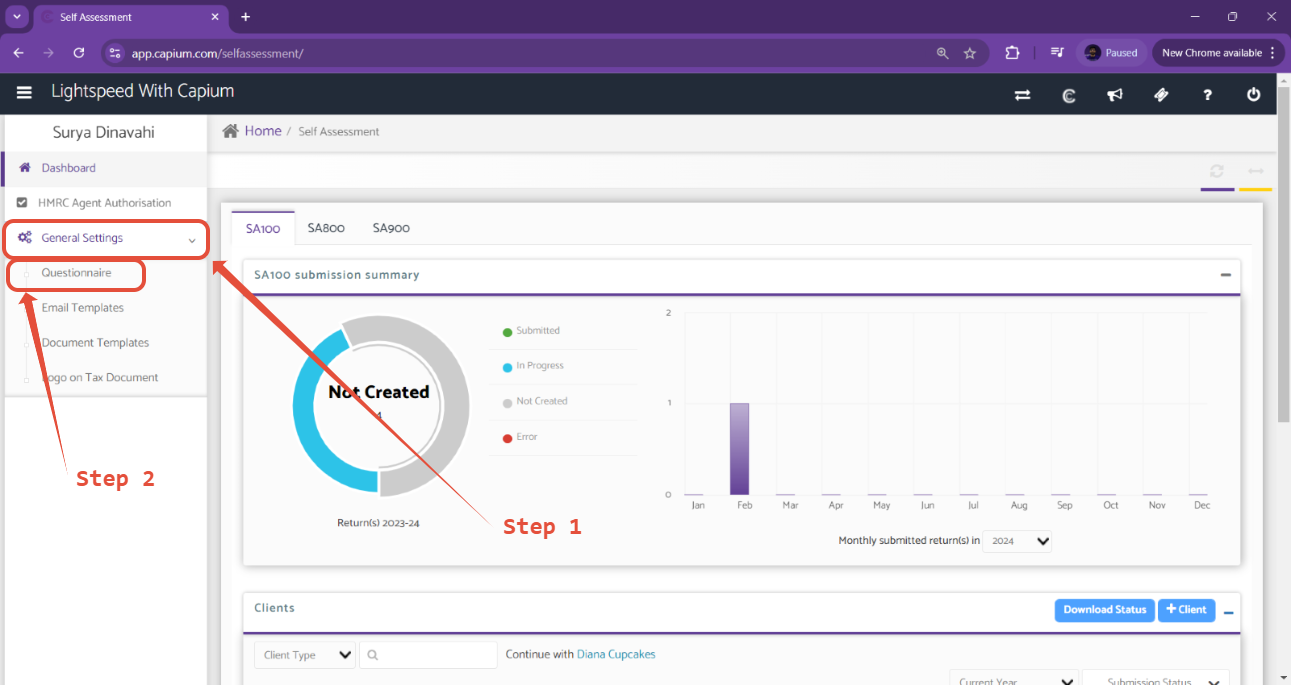The height and width of the screenshot is (685, 1291).
Task: Focus the client search input field
Action: click(428, 655)
